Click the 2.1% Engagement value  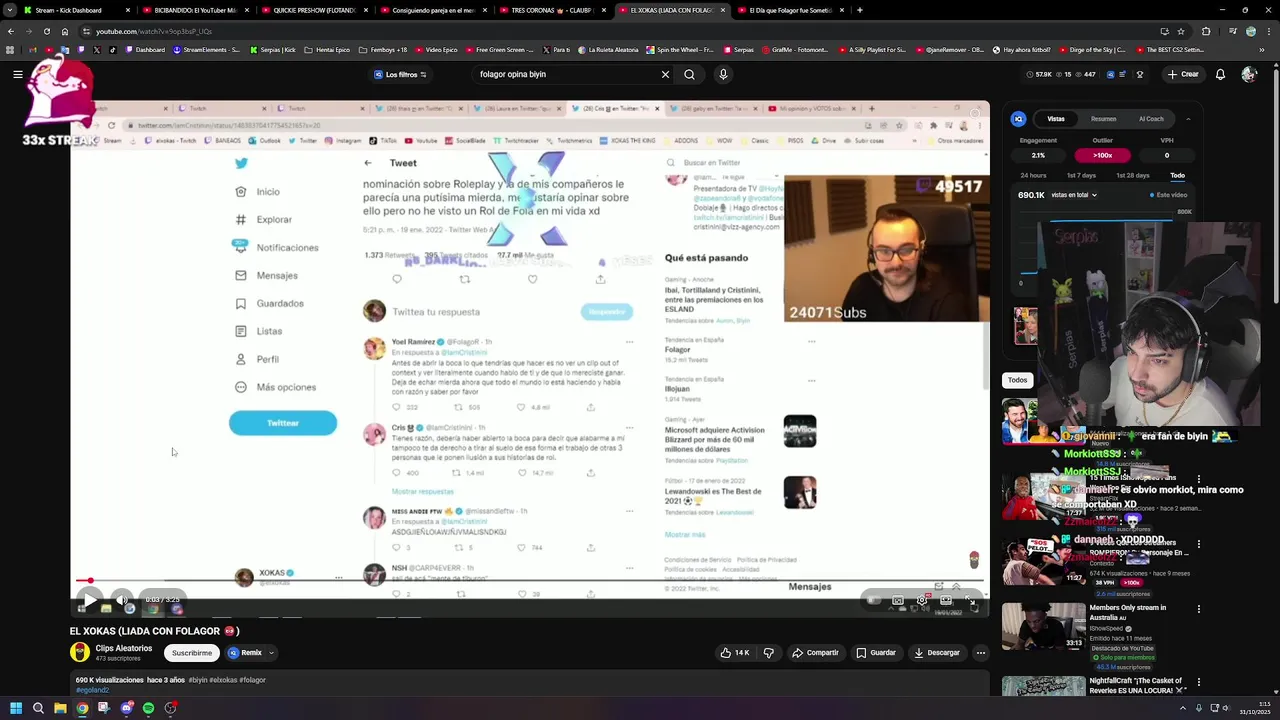point(1038,155)
